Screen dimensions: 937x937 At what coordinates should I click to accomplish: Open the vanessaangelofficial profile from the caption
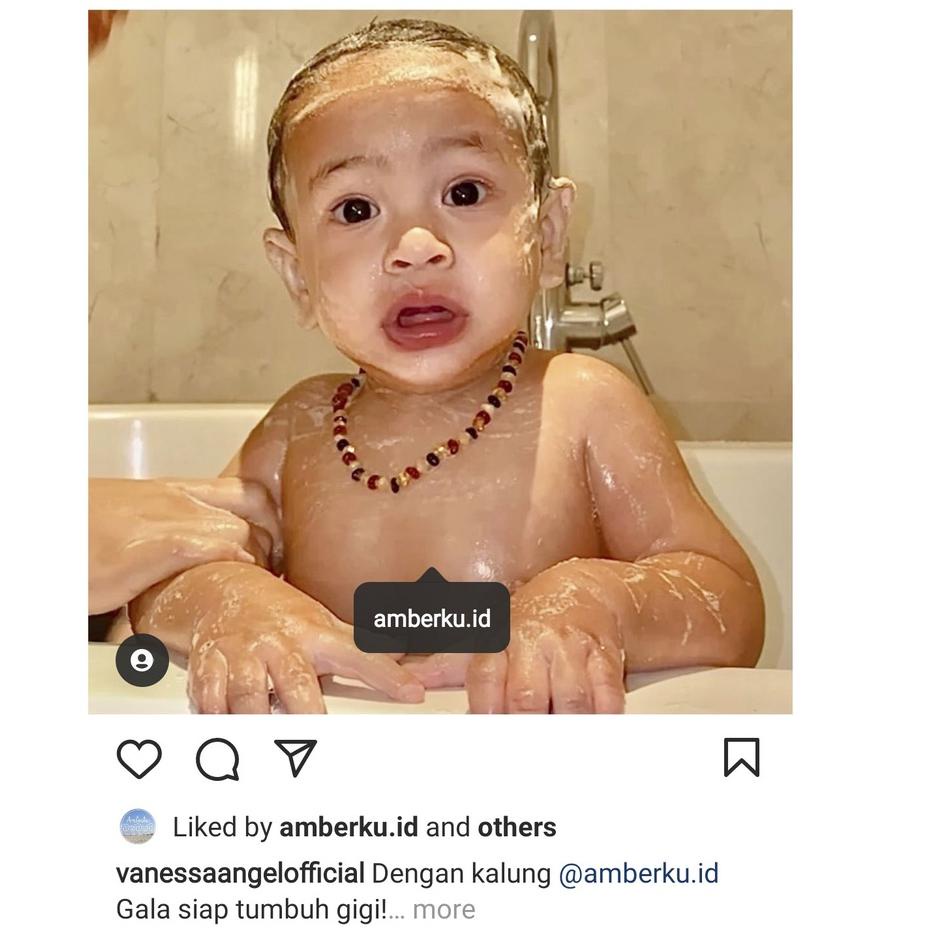pyautogui.click(x=240, y=874)
